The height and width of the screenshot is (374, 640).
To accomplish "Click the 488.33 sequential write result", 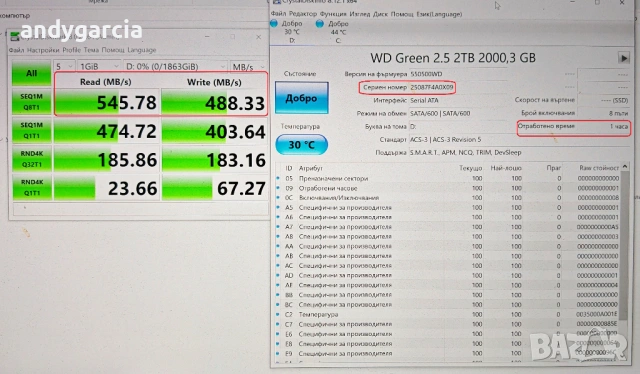I will pyautogui.click(x=214, y=102).
